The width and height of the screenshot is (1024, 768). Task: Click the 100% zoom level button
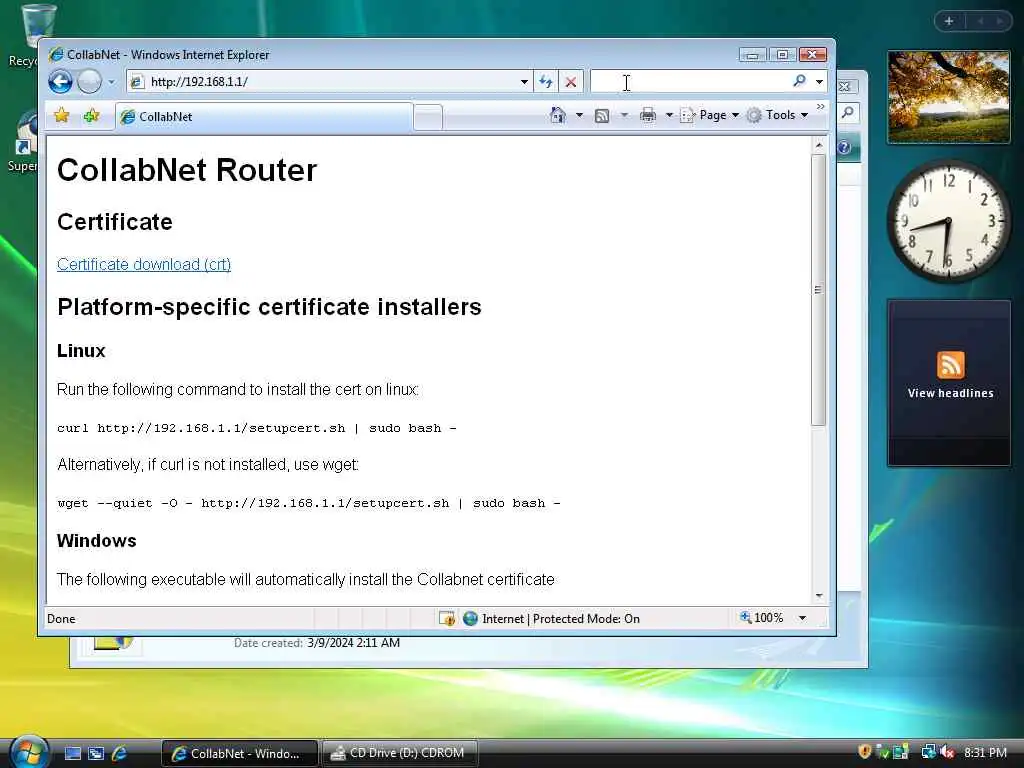pos(762,618)
